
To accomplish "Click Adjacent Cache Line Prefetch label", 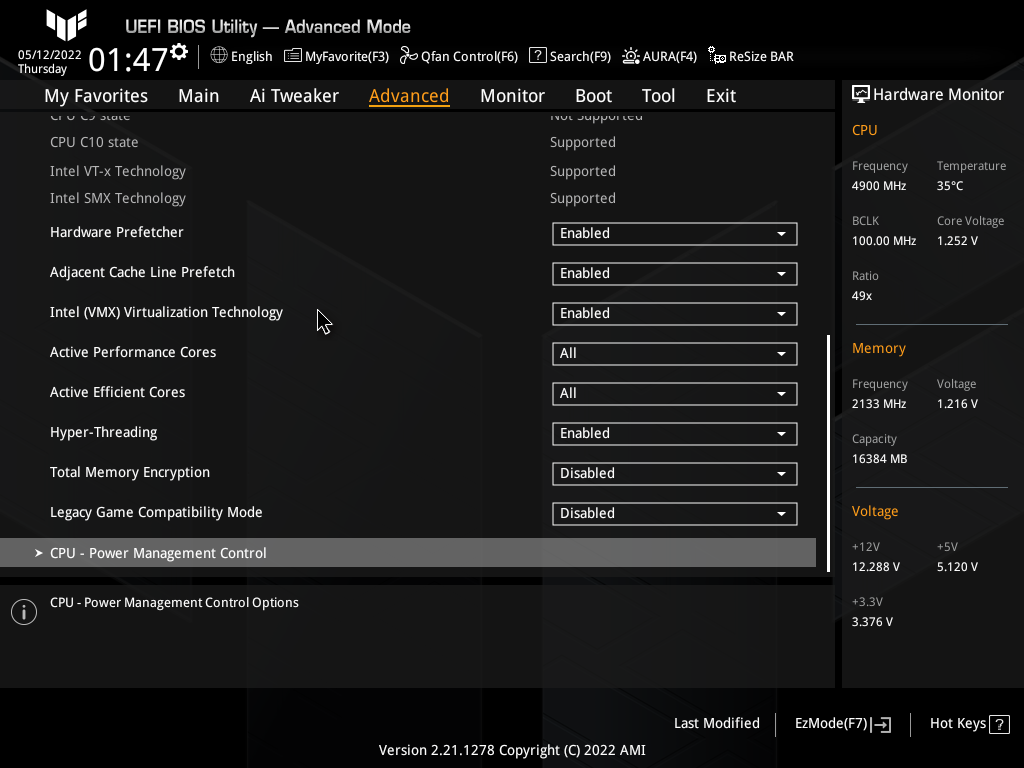I will pos(142,272).
